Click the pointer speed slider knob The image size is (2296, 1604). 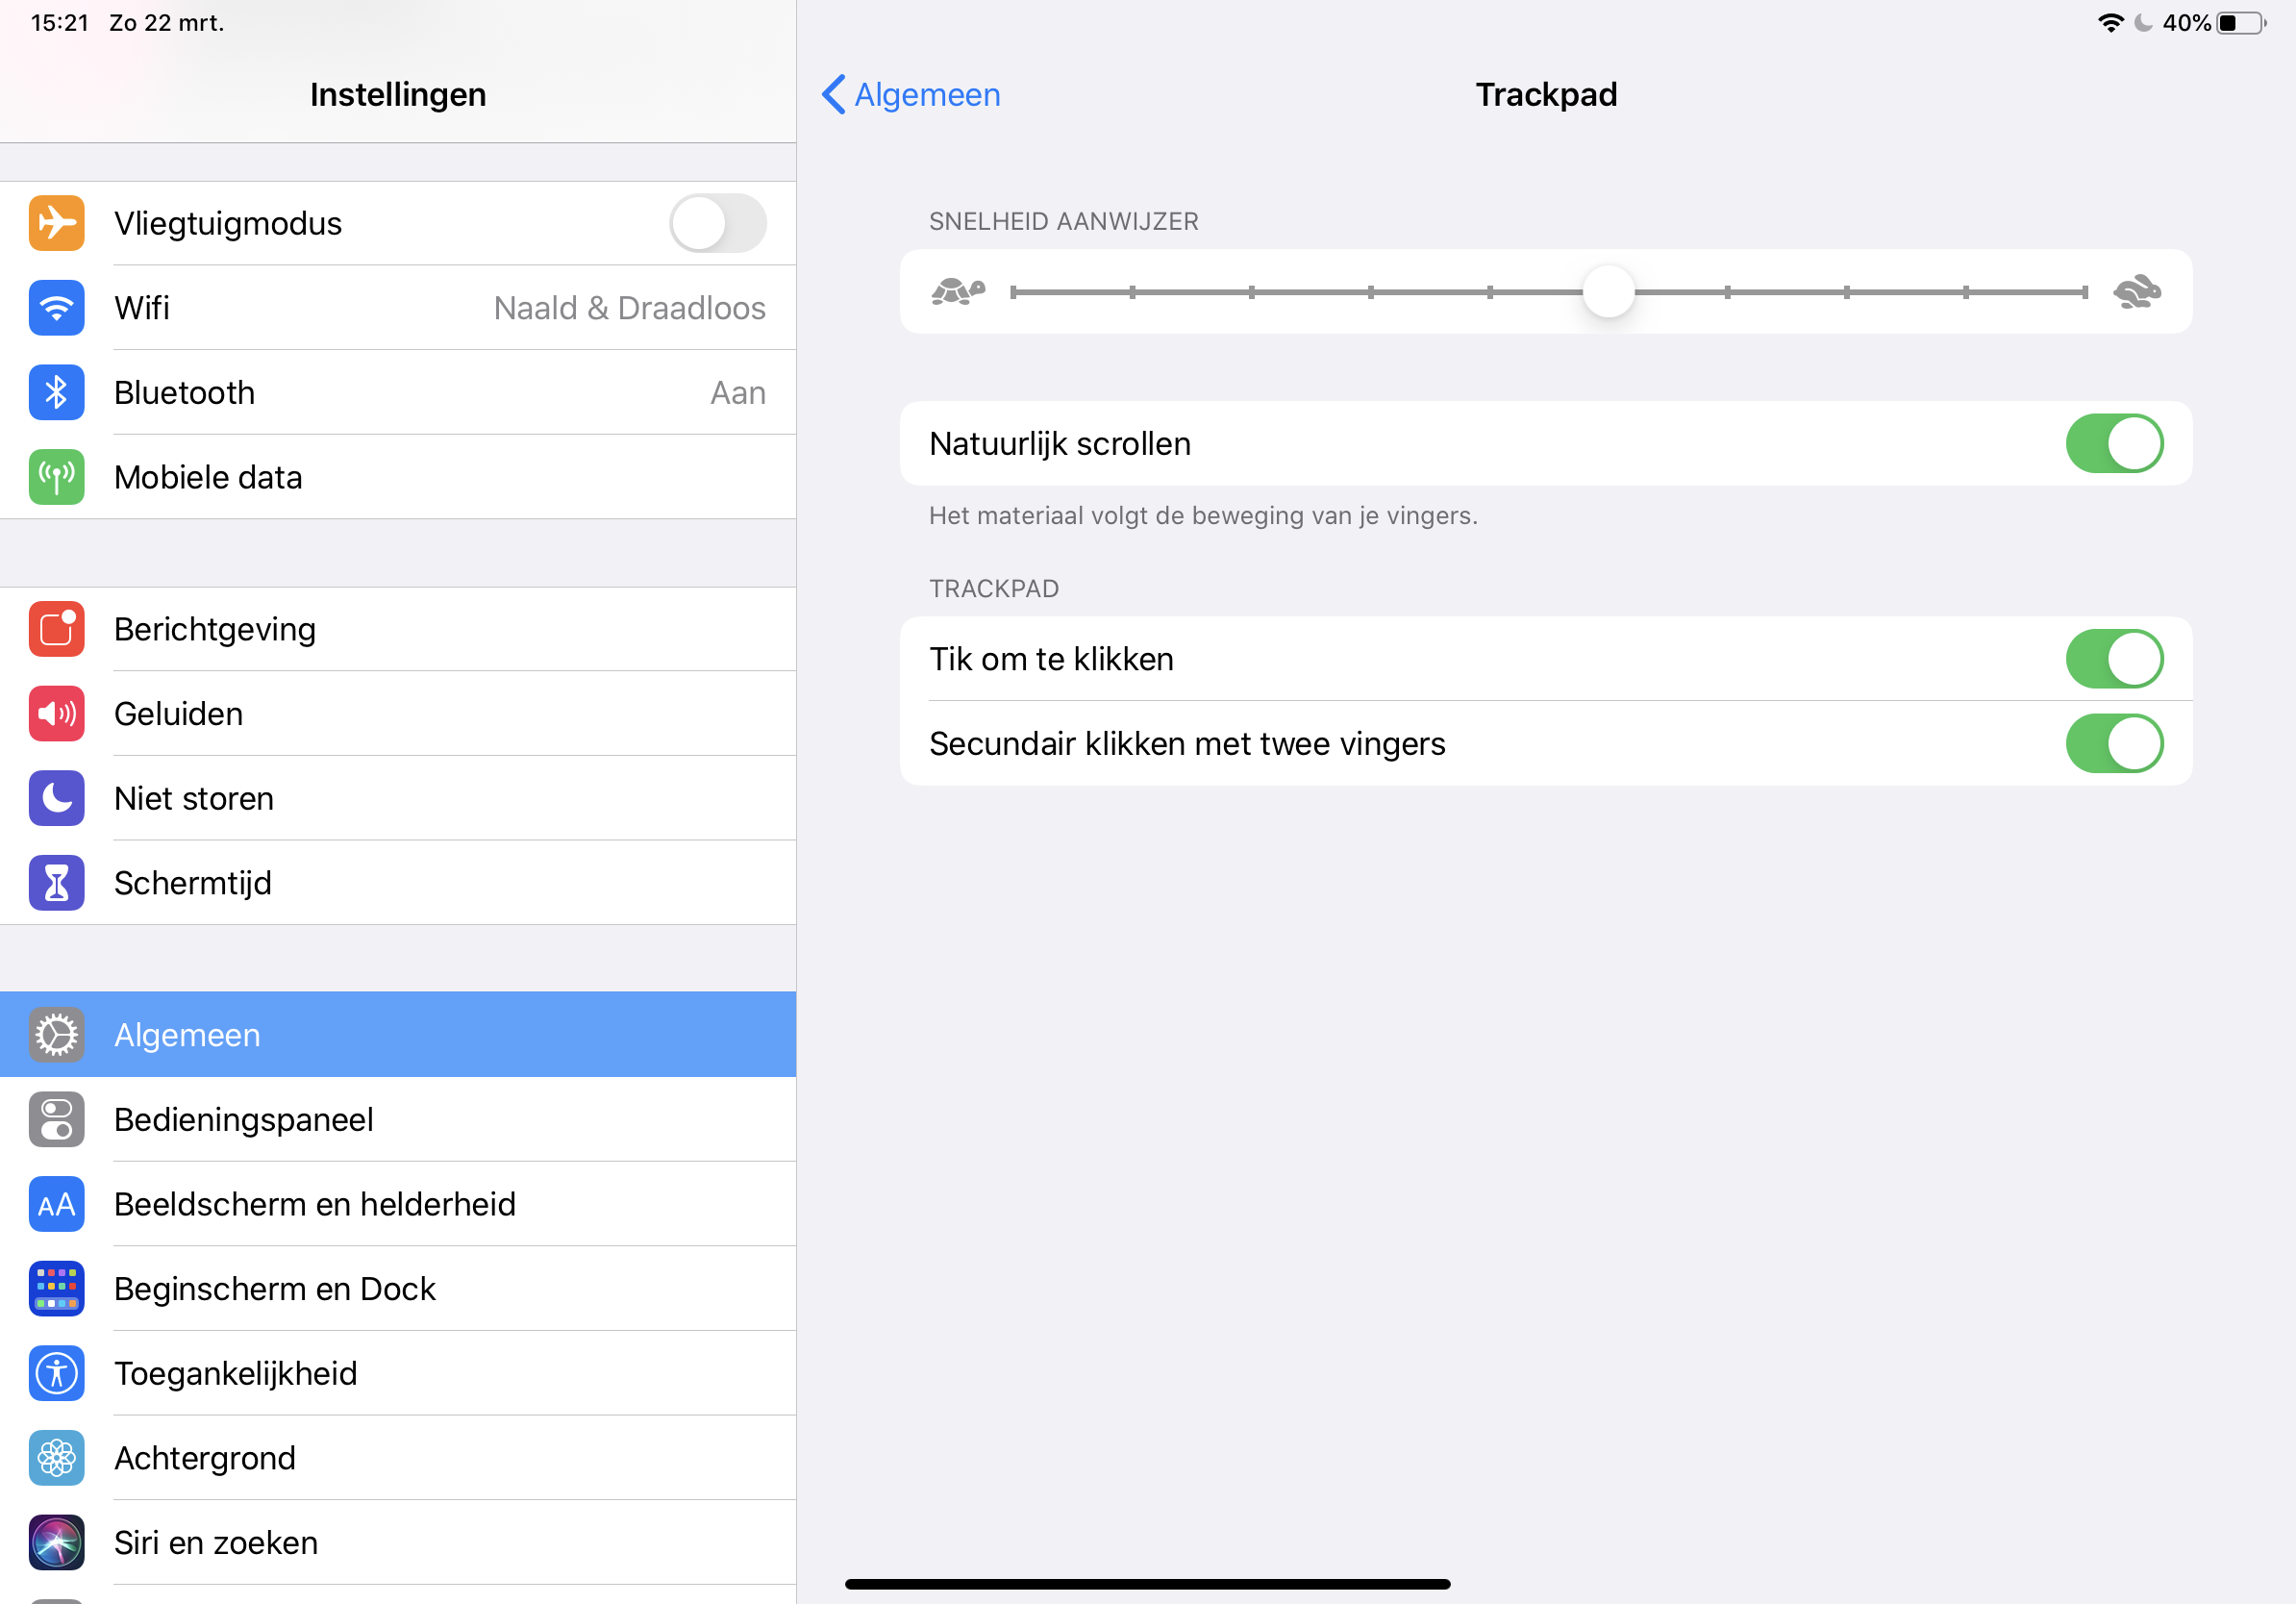click(x=1608, y=292)
